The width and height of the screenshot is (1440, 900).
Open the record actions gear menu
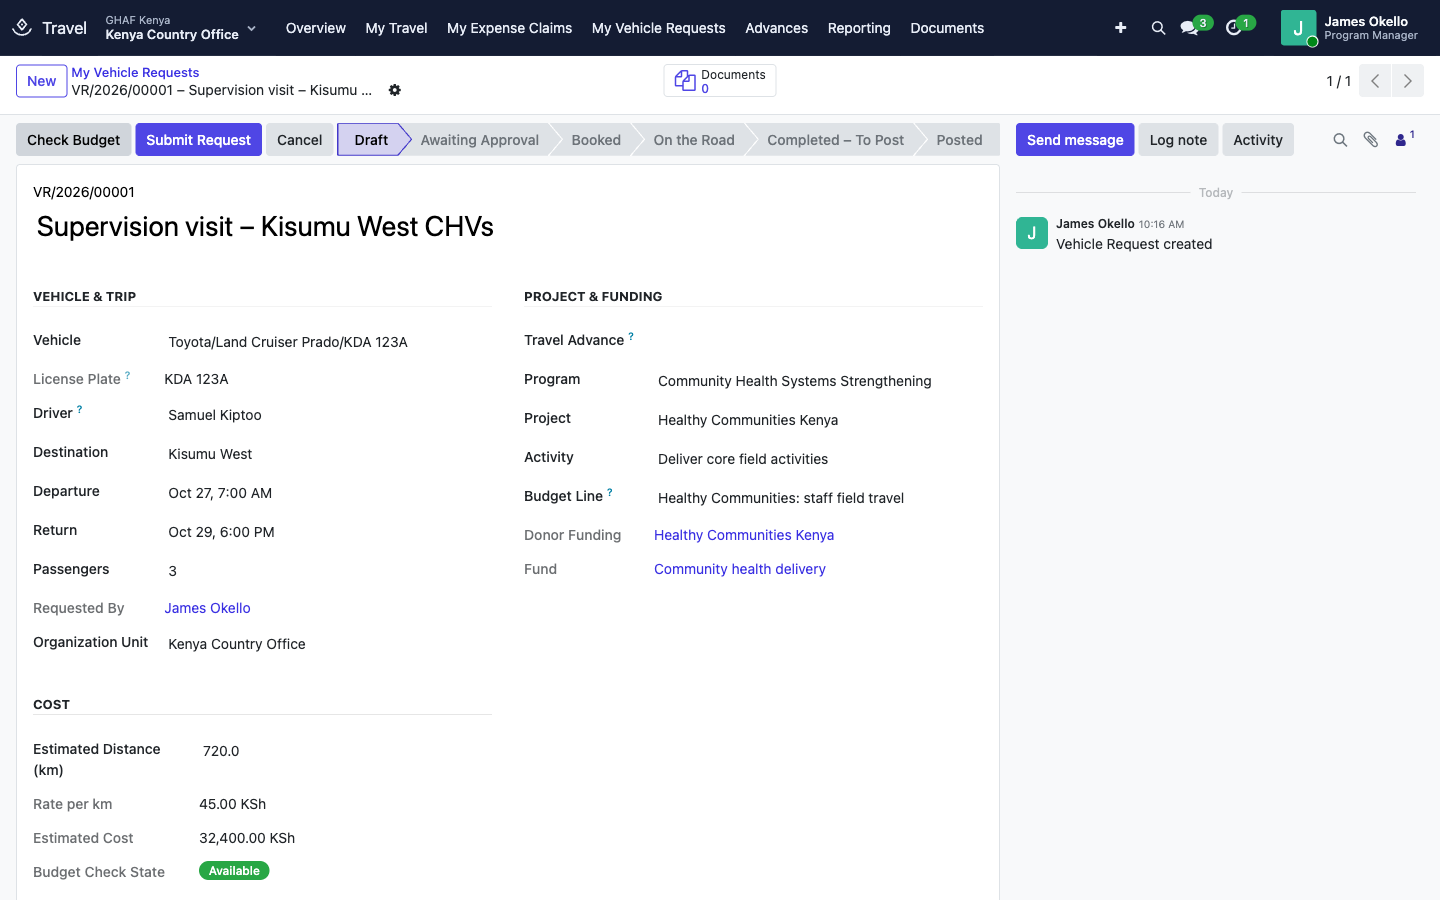(x=395, y=90)
